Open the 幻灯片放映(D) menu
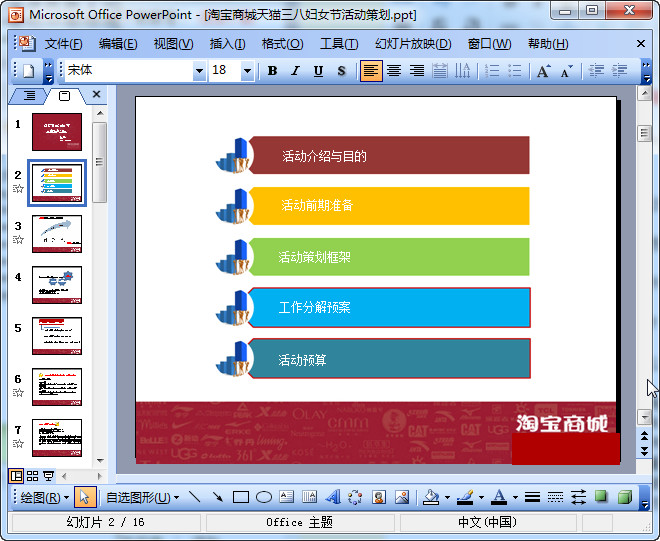This screenshot has width=660, height=541. 413,44
